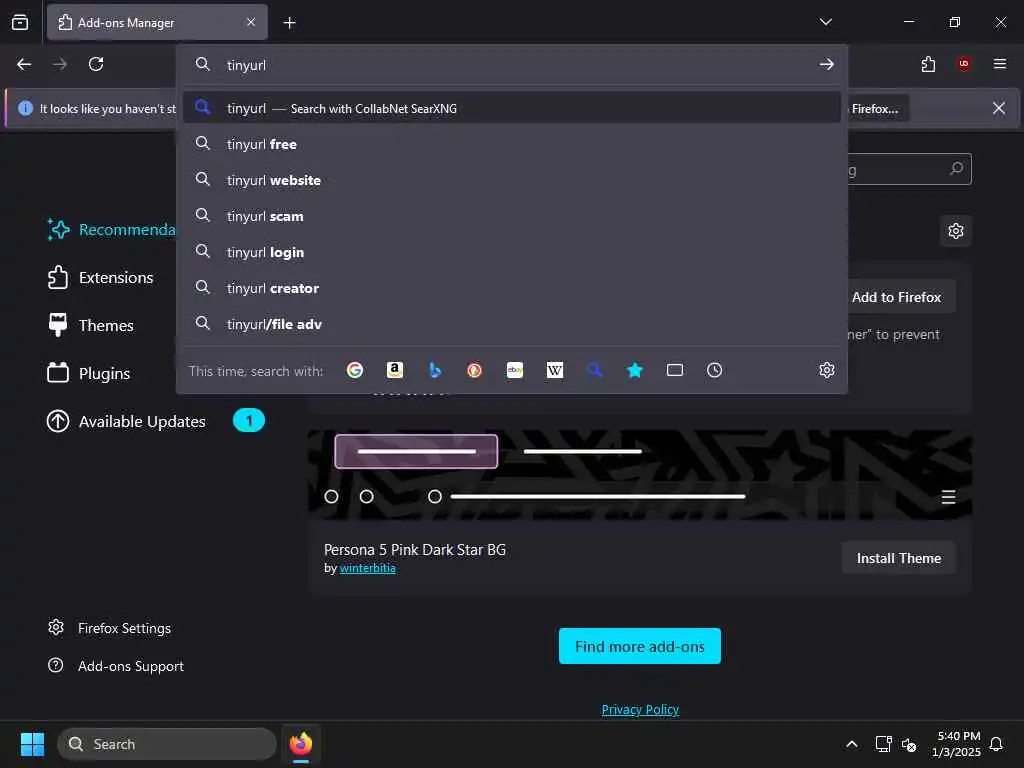Go back one page

tap(24, 64)
